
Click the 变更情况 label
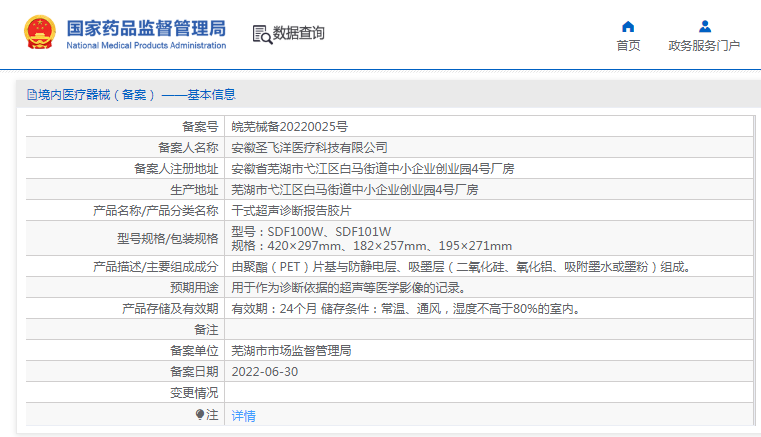point(194,393)
